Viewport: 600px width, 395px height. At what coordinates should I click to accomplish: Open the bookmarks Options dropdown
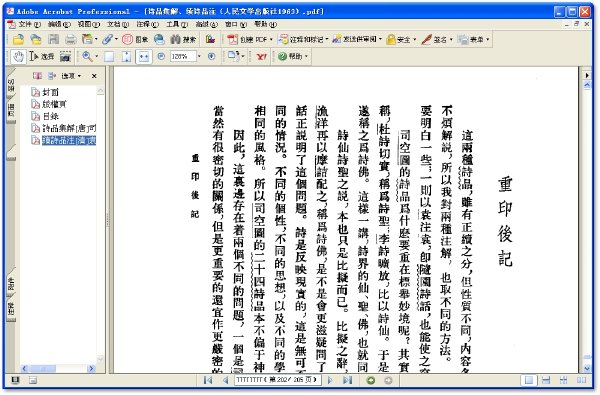(72, 76)
